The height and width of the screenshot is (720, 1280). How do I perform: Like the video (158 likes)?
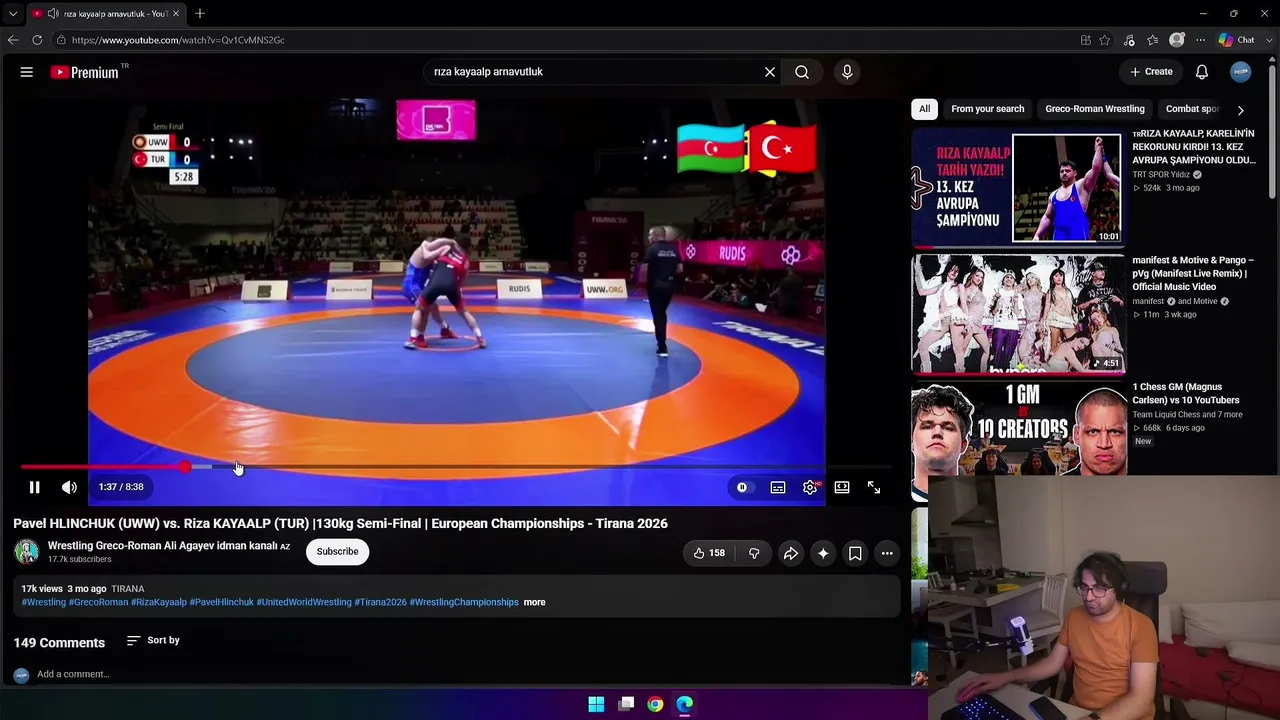click(708, 553)
